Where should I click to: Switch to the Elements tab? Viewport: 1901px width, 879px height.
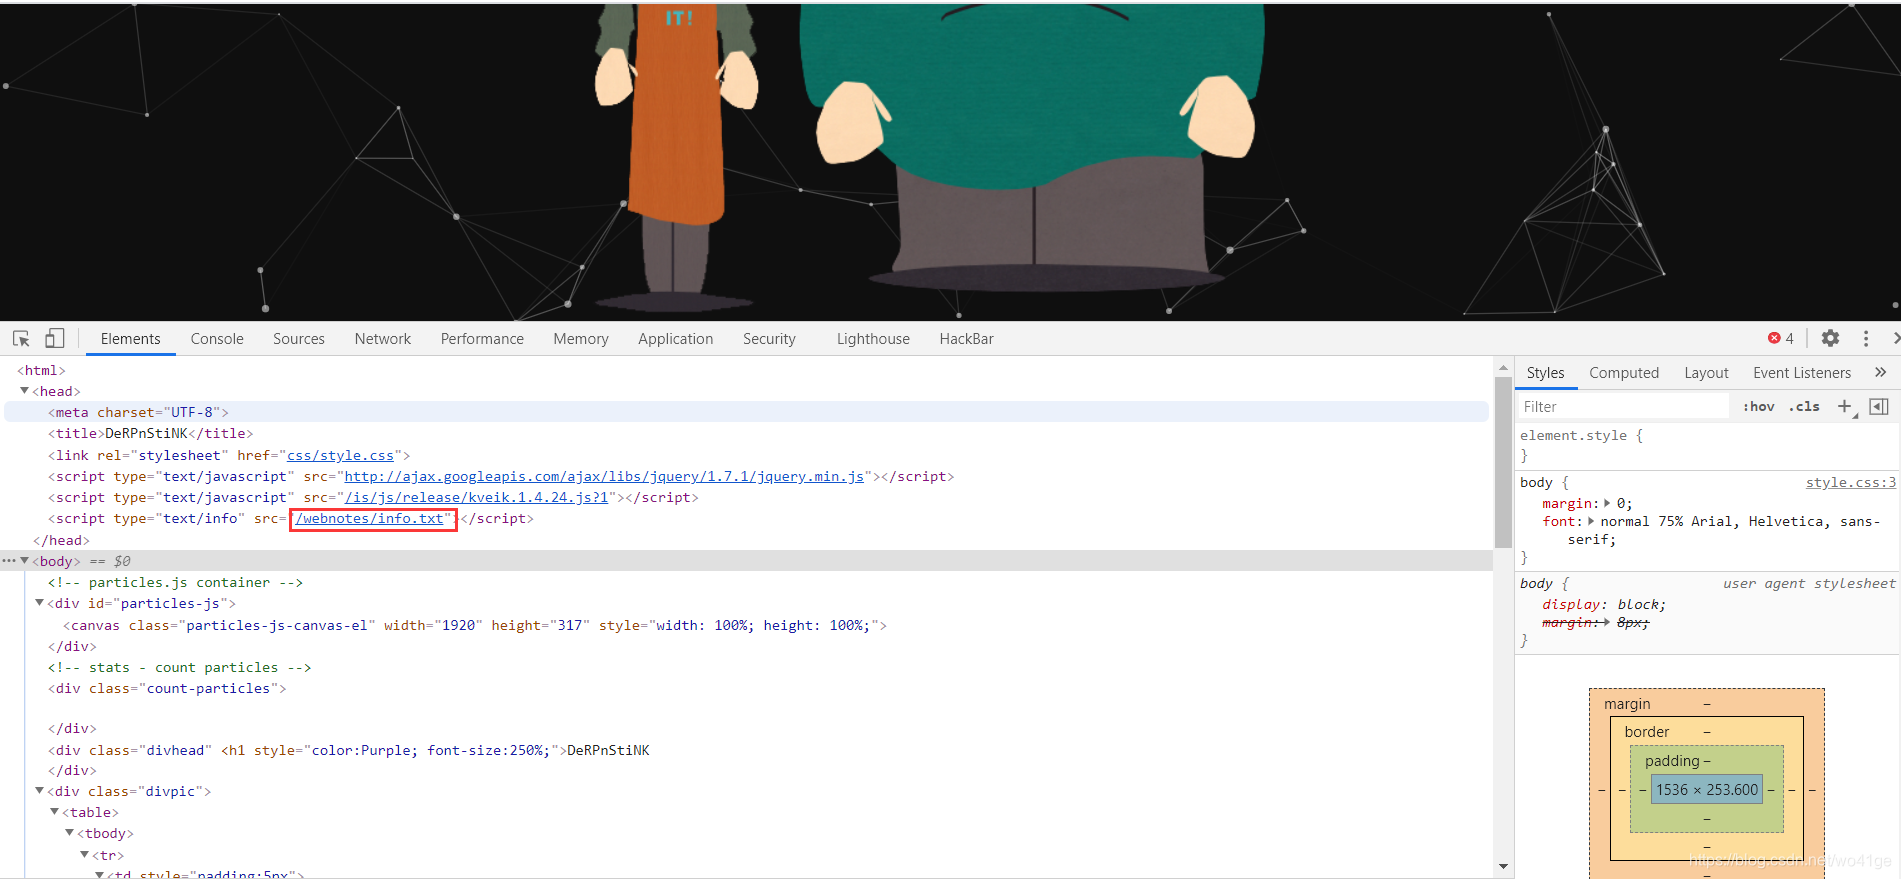click(x=130, y=339)
